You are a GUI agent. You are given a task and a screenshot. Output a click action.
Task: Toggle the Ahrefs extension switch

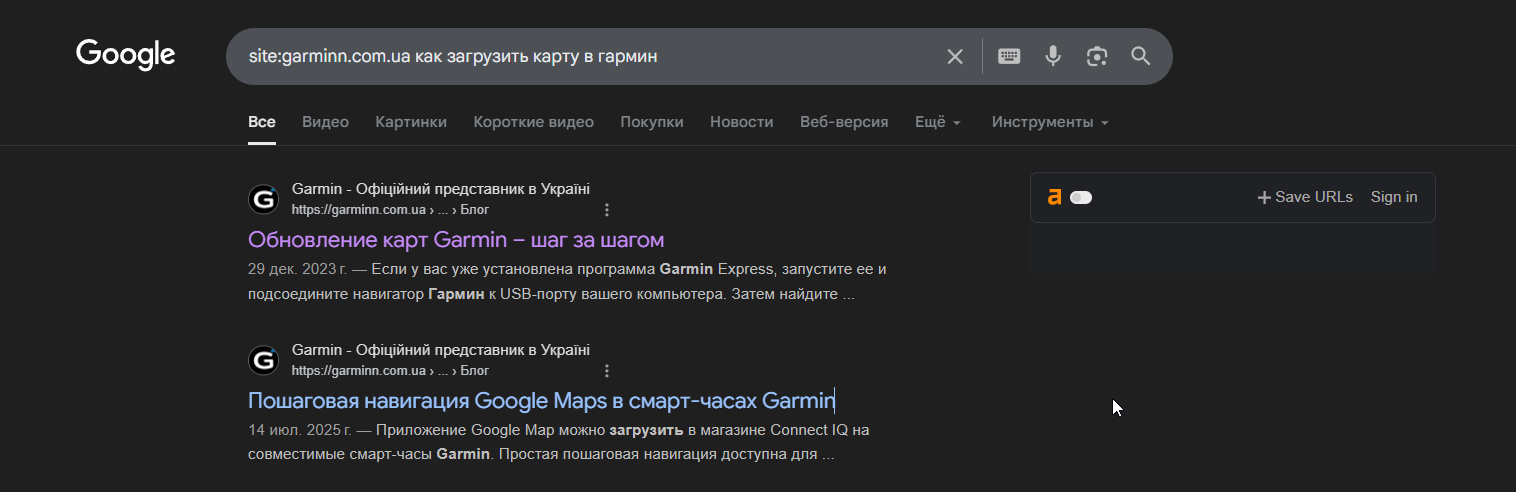point(1081,197)
